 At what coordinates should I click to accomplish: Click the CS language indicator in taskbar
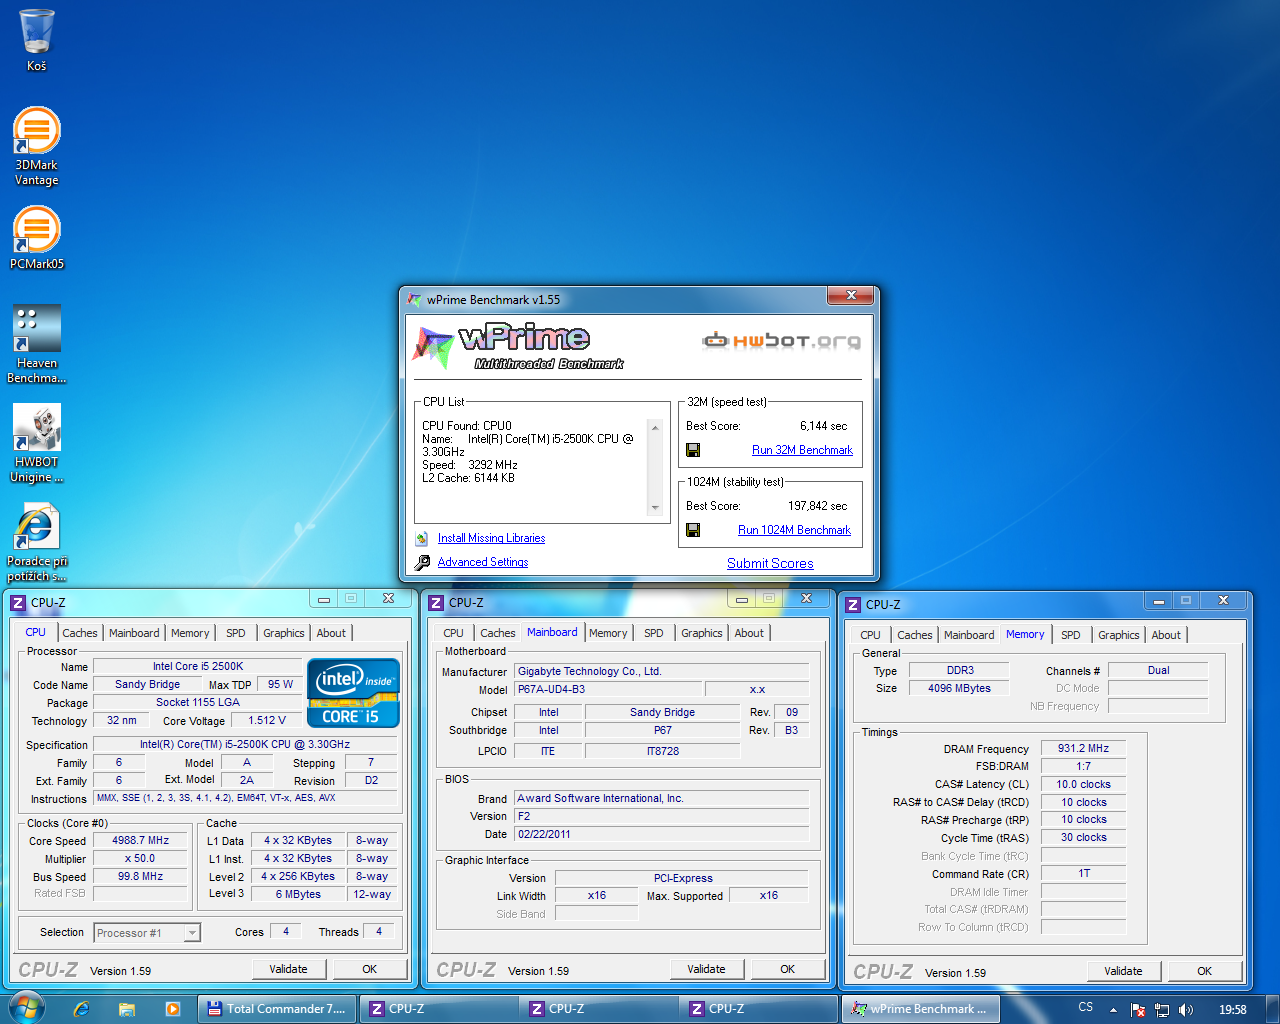1086,1008
